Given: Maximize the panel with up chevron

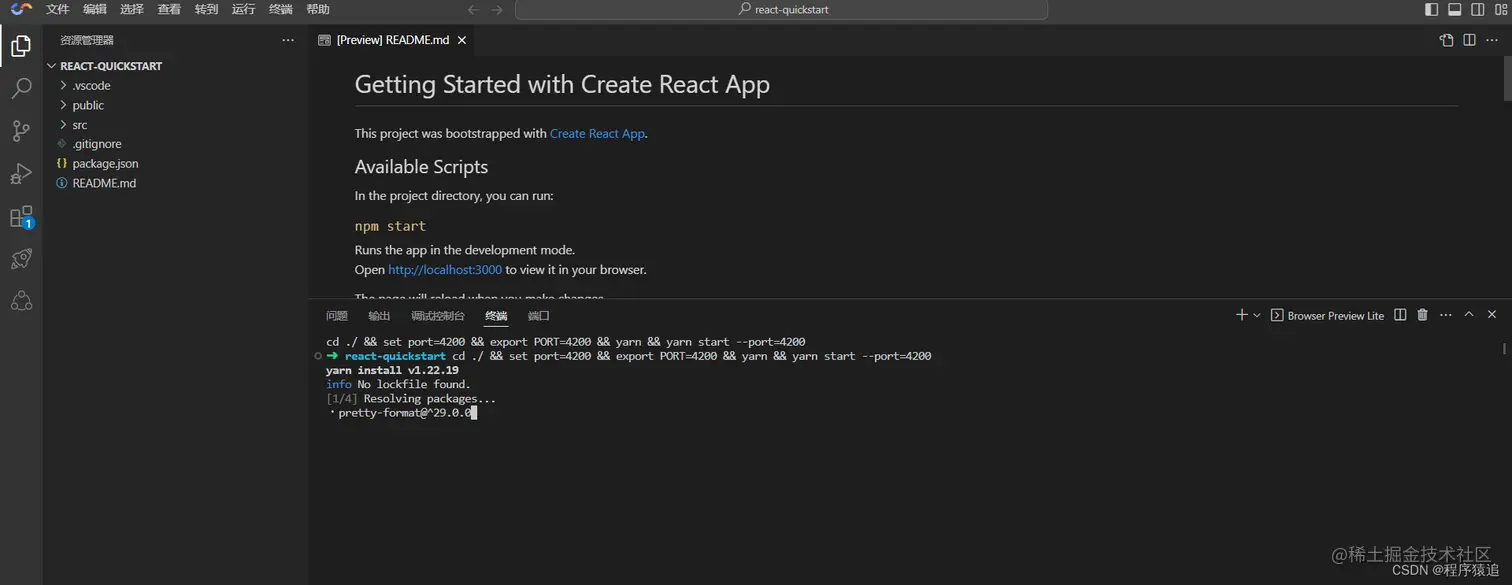Looking at the screenshot, I should 1469,315.
